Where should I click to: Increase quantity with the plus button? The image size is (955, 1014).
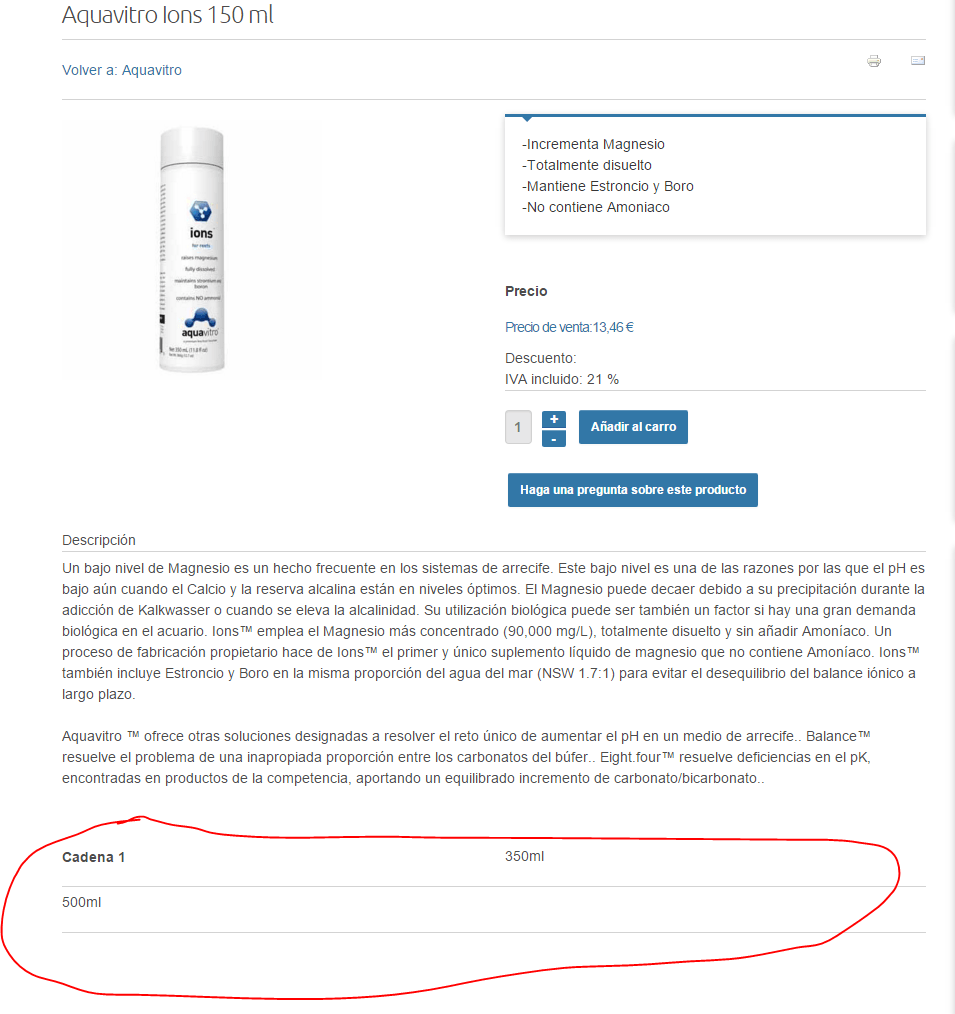[x=553, y=419]
